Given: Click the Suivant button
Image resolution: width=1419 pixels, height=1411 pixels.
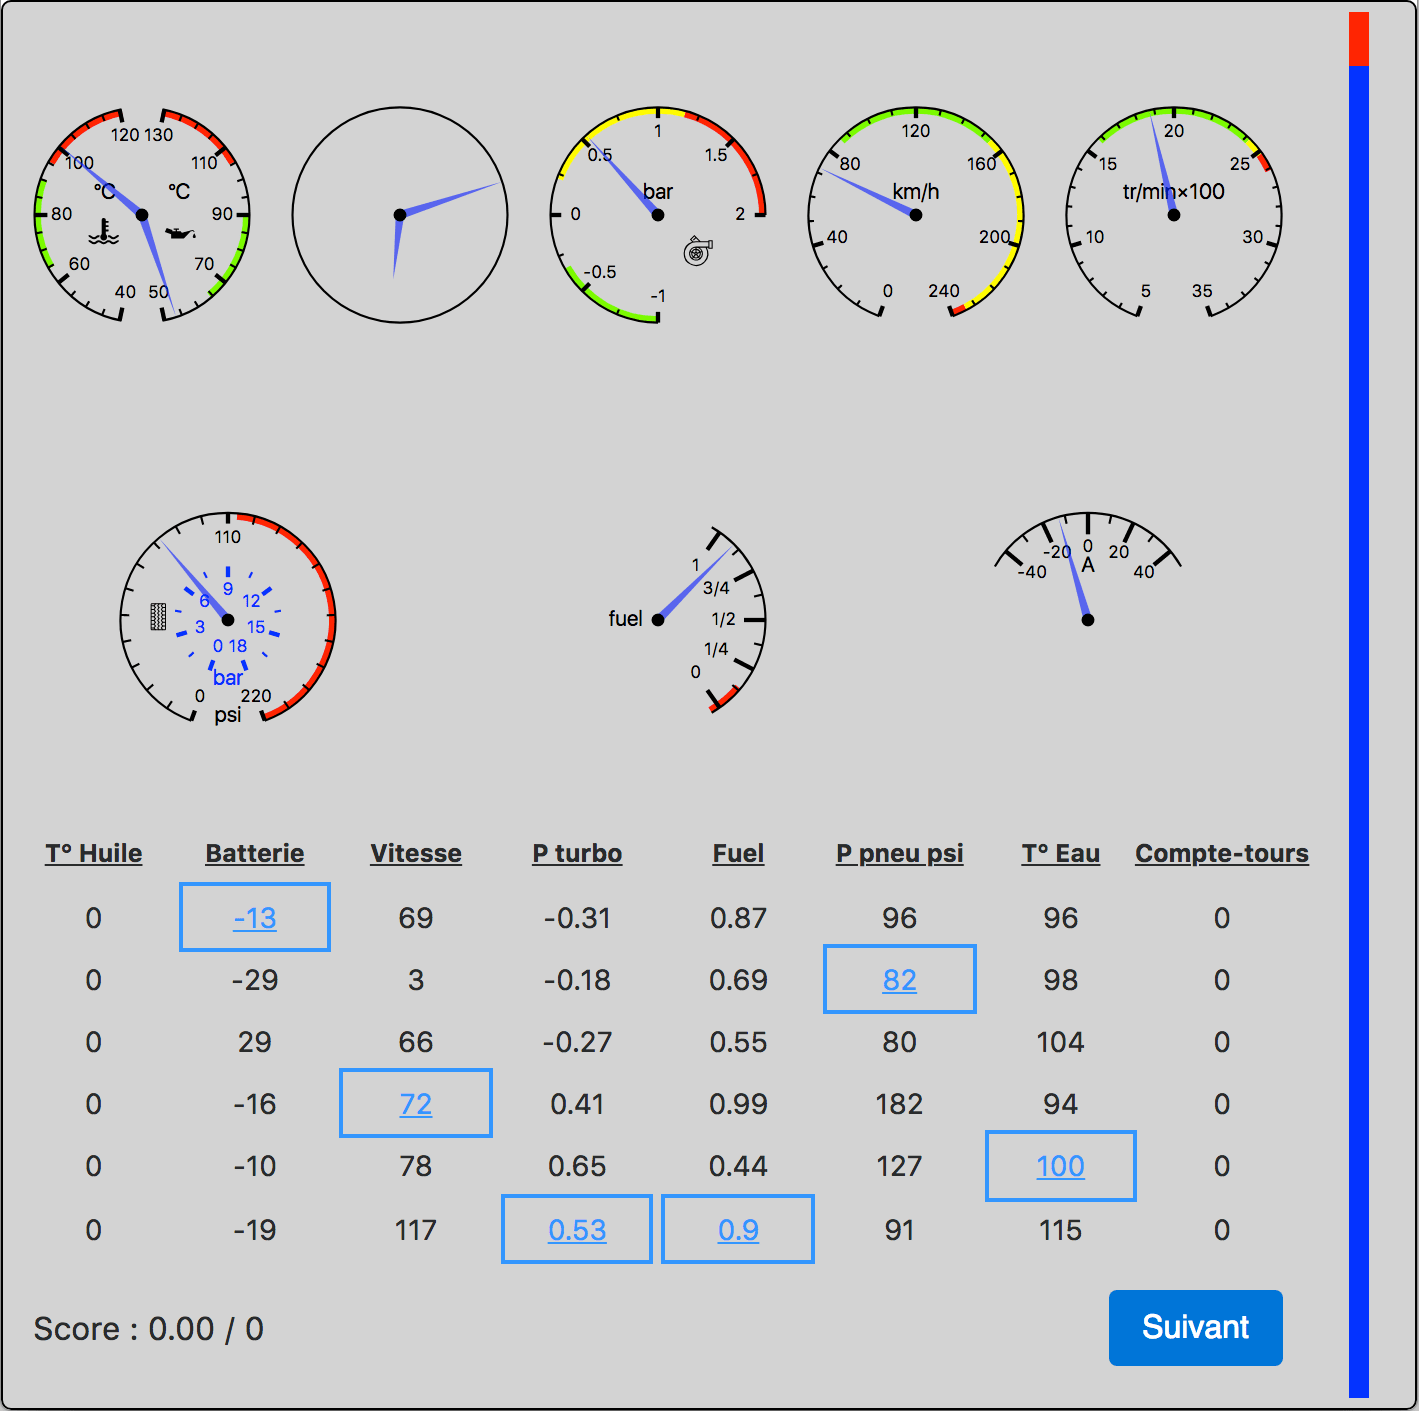Looking at the screenshot, I should point(1196,1328).
